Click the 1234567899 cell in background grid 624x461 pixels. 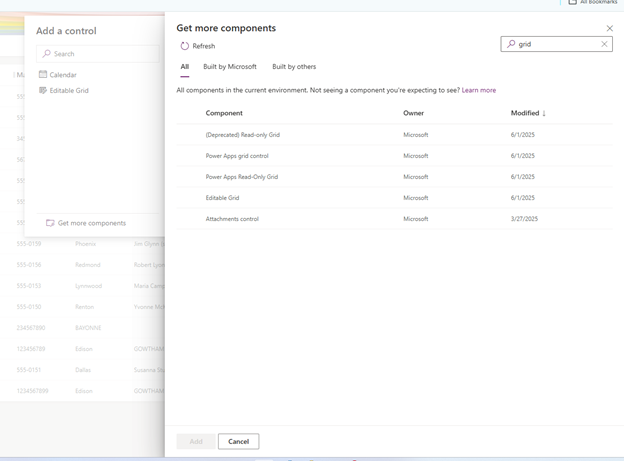click(x=32, y=391)
